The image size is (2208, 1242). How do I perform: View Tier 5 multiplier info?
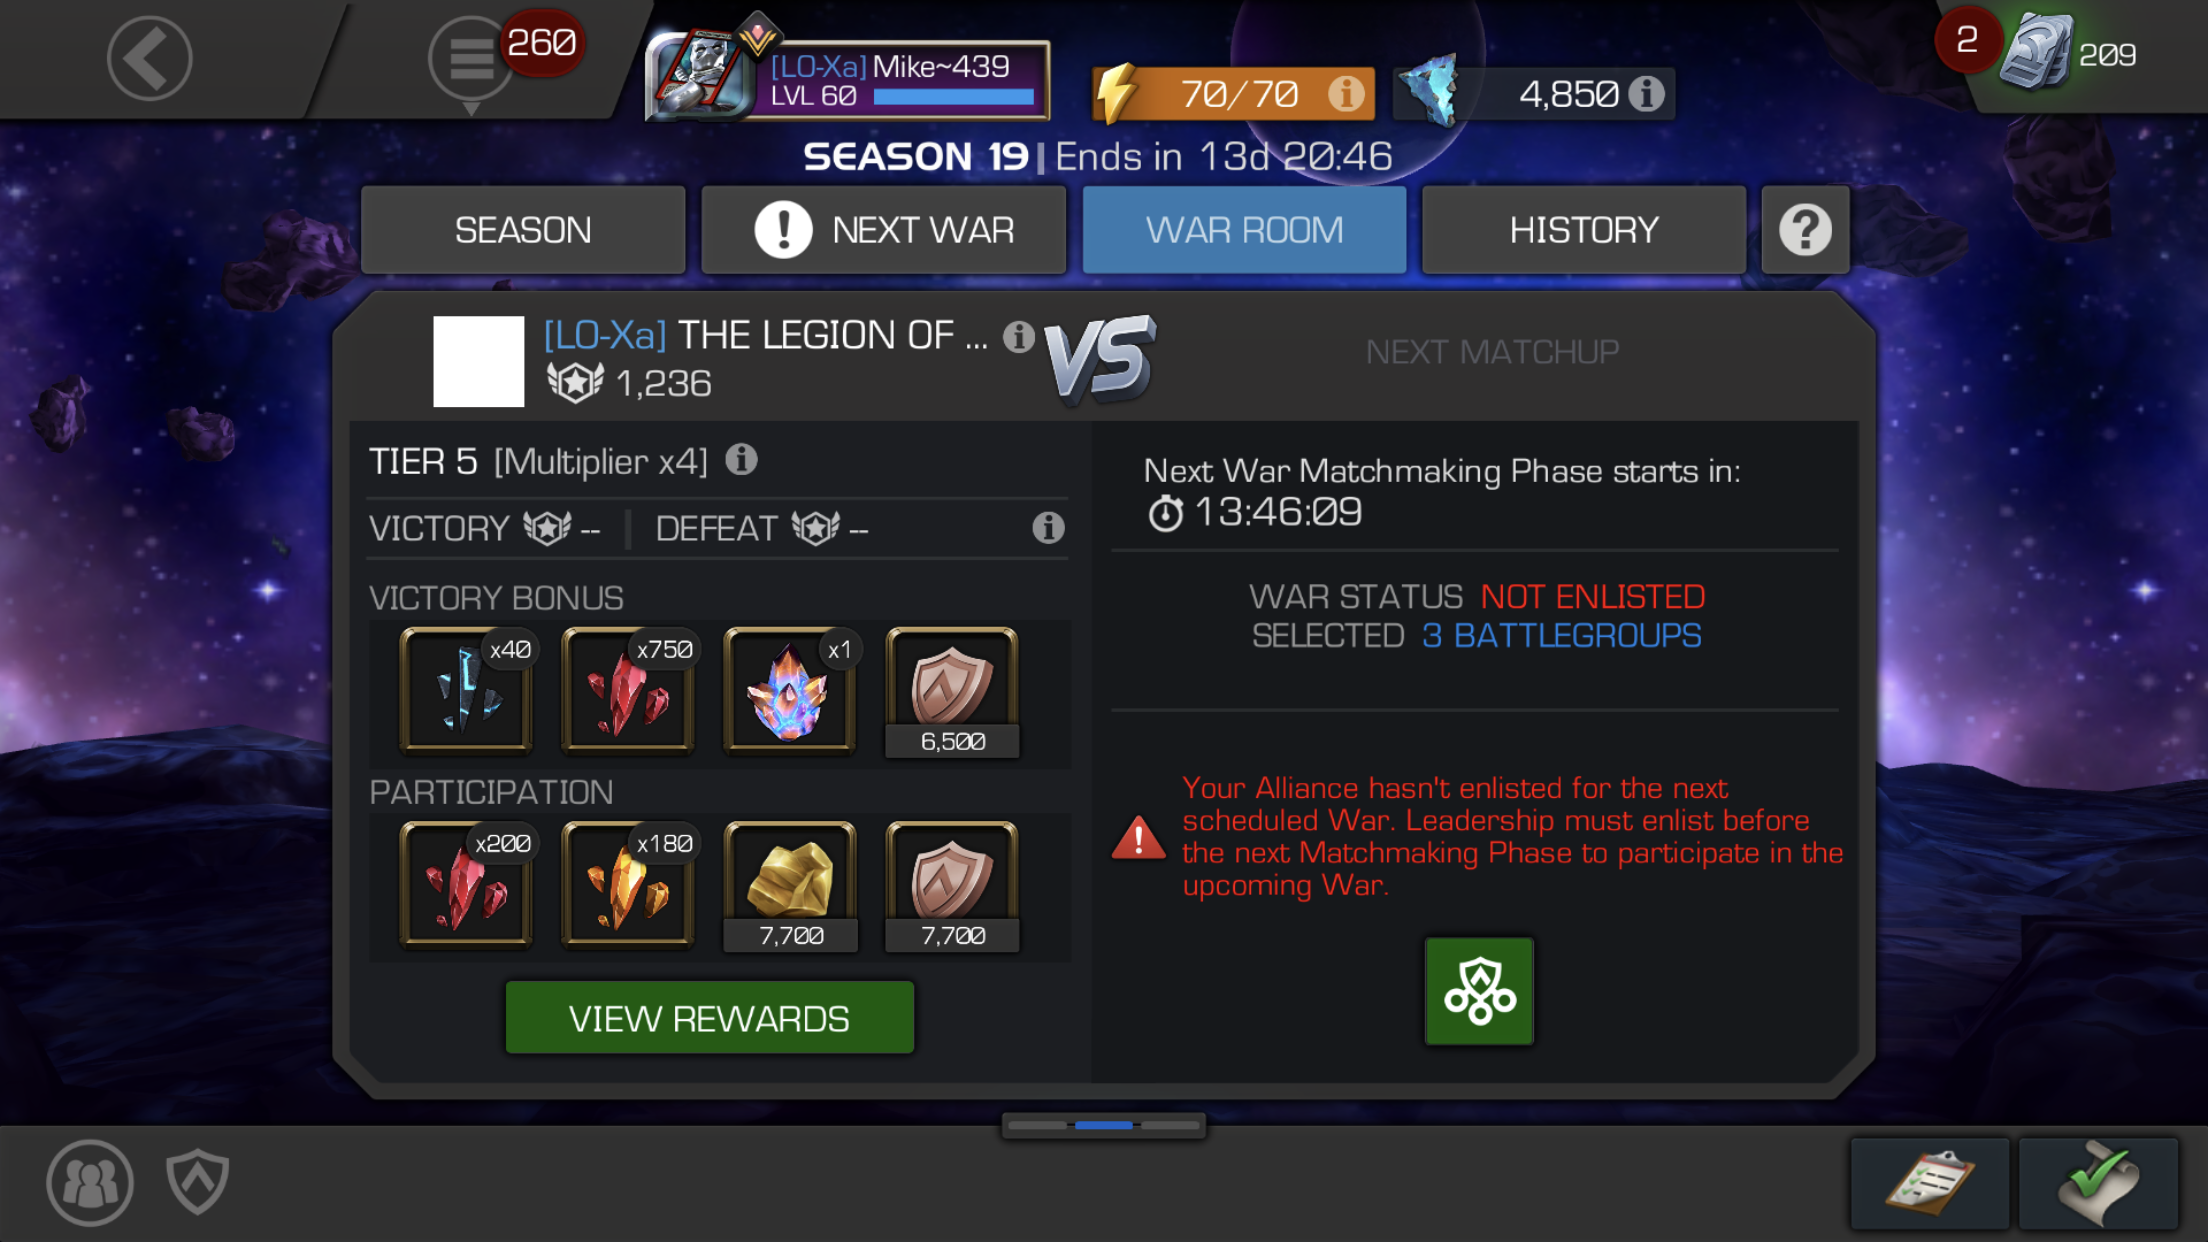coord(741,460)
